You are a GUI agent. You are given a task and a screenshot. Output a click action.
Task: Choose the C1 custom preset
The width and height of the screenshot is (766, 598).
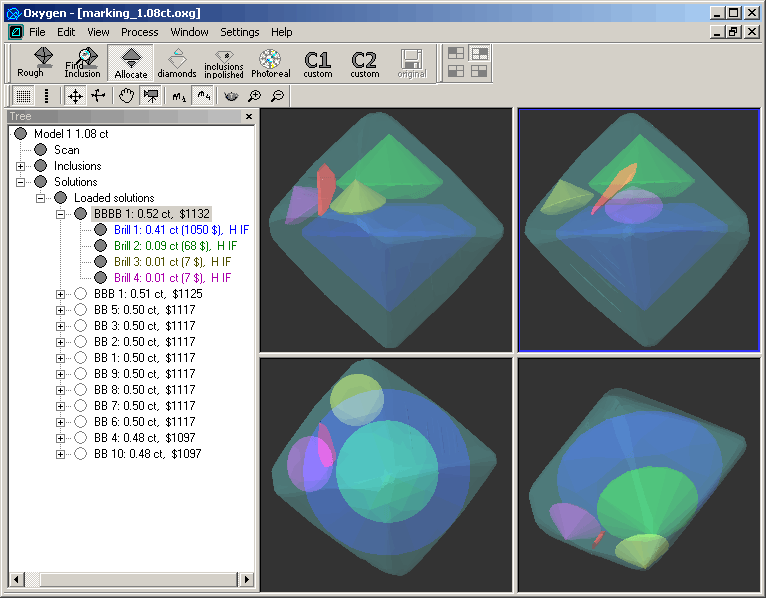(318, 62)
